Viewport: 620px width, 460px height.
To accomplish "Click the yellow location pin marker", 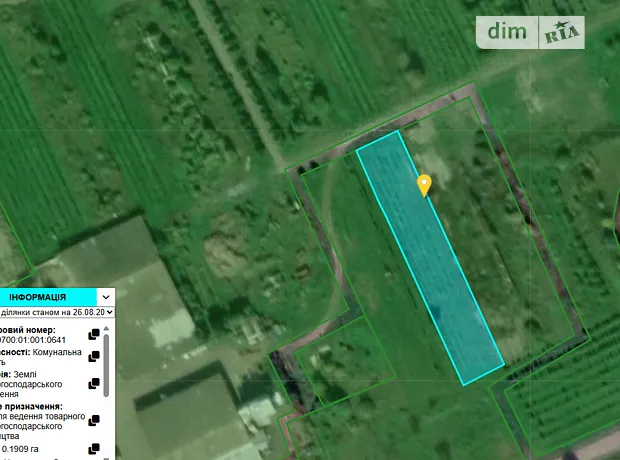I will (x=424, y=184).
